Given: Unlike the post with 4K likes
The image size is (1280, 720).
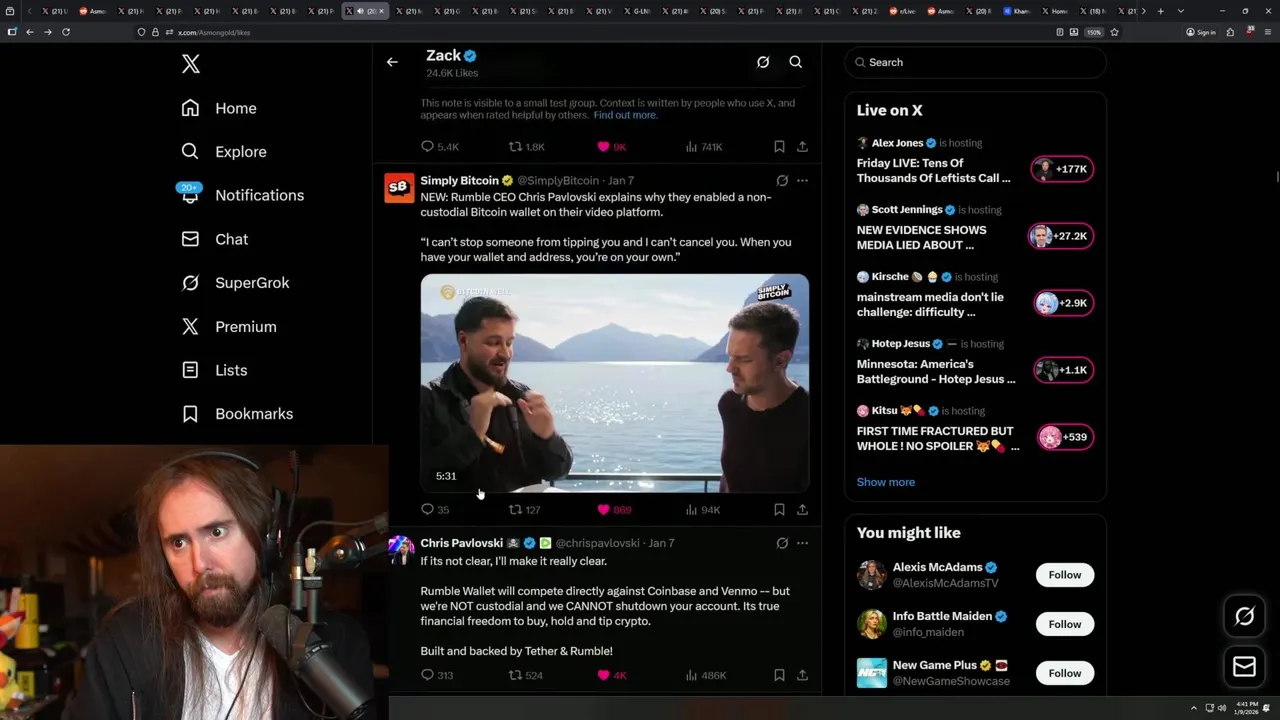Looking at the screenshot, I should tap(603, 675).
